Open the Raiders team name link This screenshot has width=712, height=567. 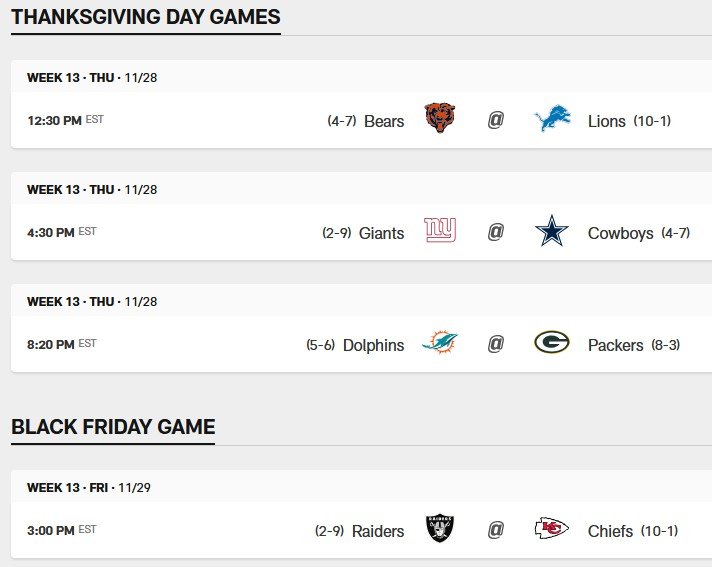point(378,531)
